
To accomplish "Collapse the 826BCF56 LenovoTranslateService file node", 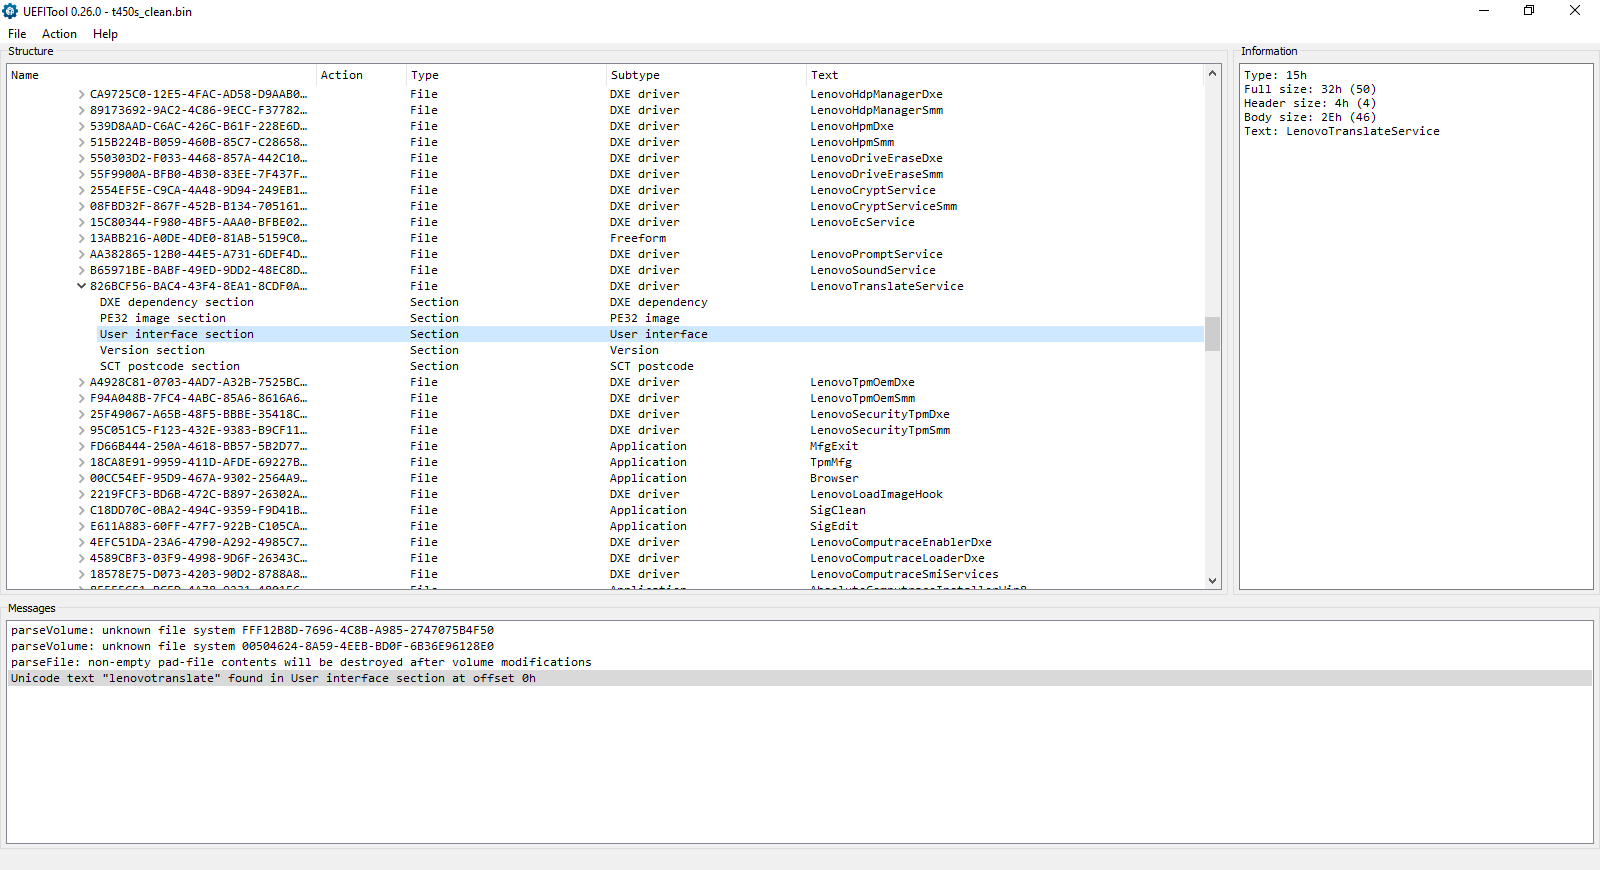I will [82, 286].
